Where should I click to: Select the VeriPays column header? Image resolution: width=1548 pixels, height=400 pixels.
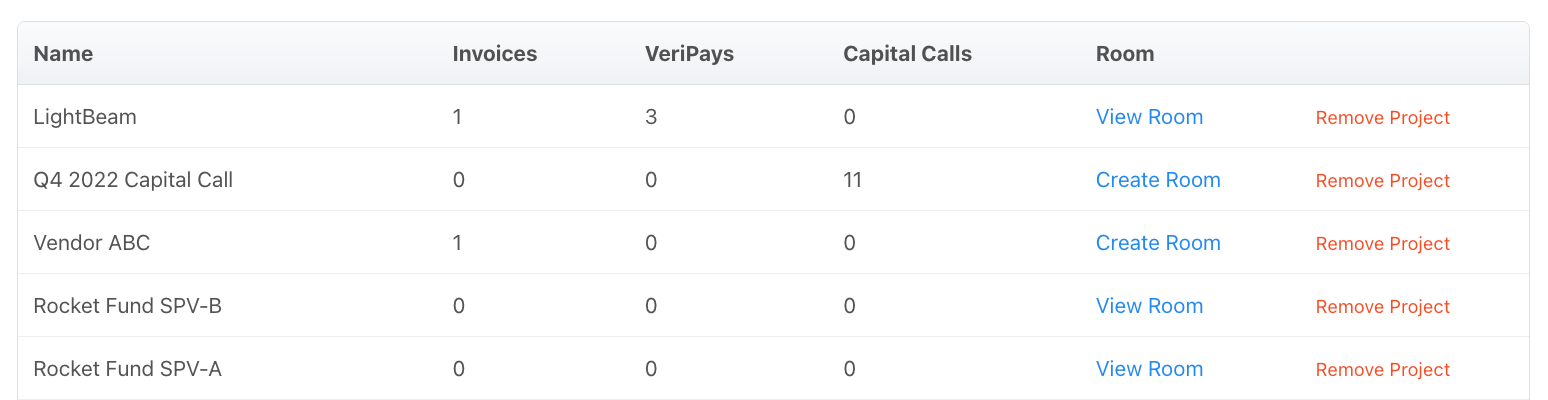[x=689, y=54]
